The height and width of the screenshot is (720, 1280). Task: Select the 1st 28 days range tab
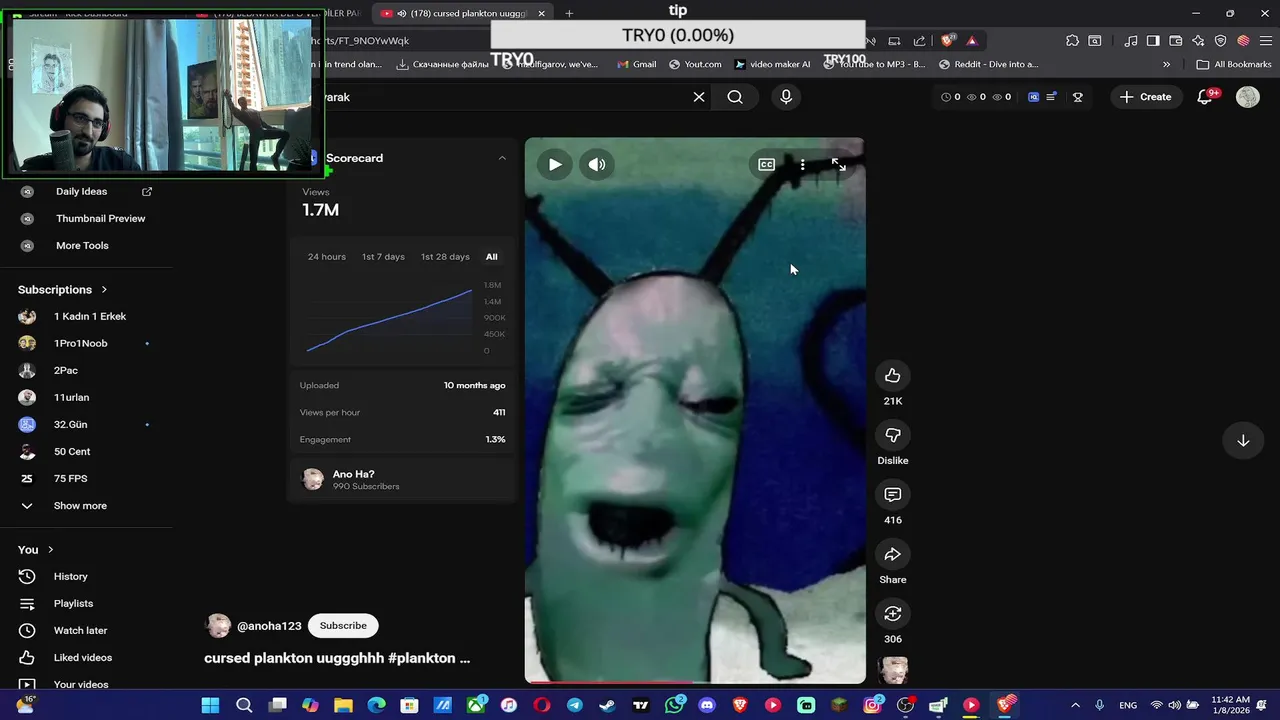[x=445, y=257]
